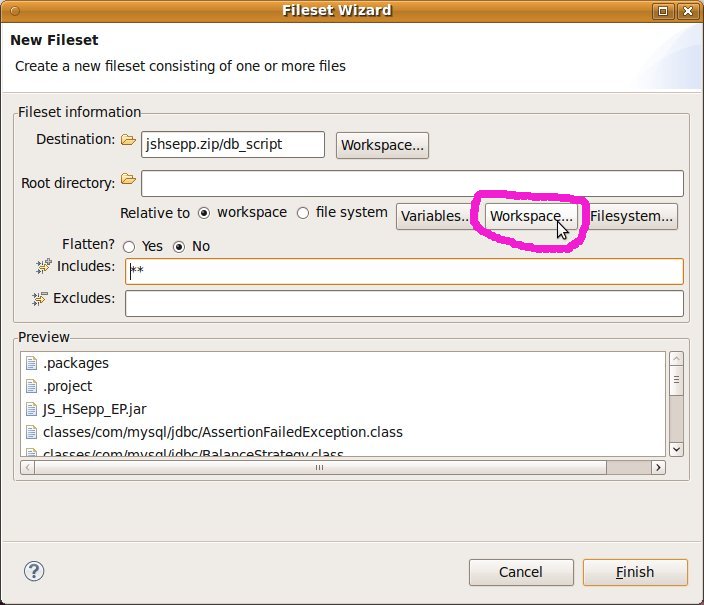Click the Root directory text field
This screenshot has height=605, width=704.
coord(412,184)
